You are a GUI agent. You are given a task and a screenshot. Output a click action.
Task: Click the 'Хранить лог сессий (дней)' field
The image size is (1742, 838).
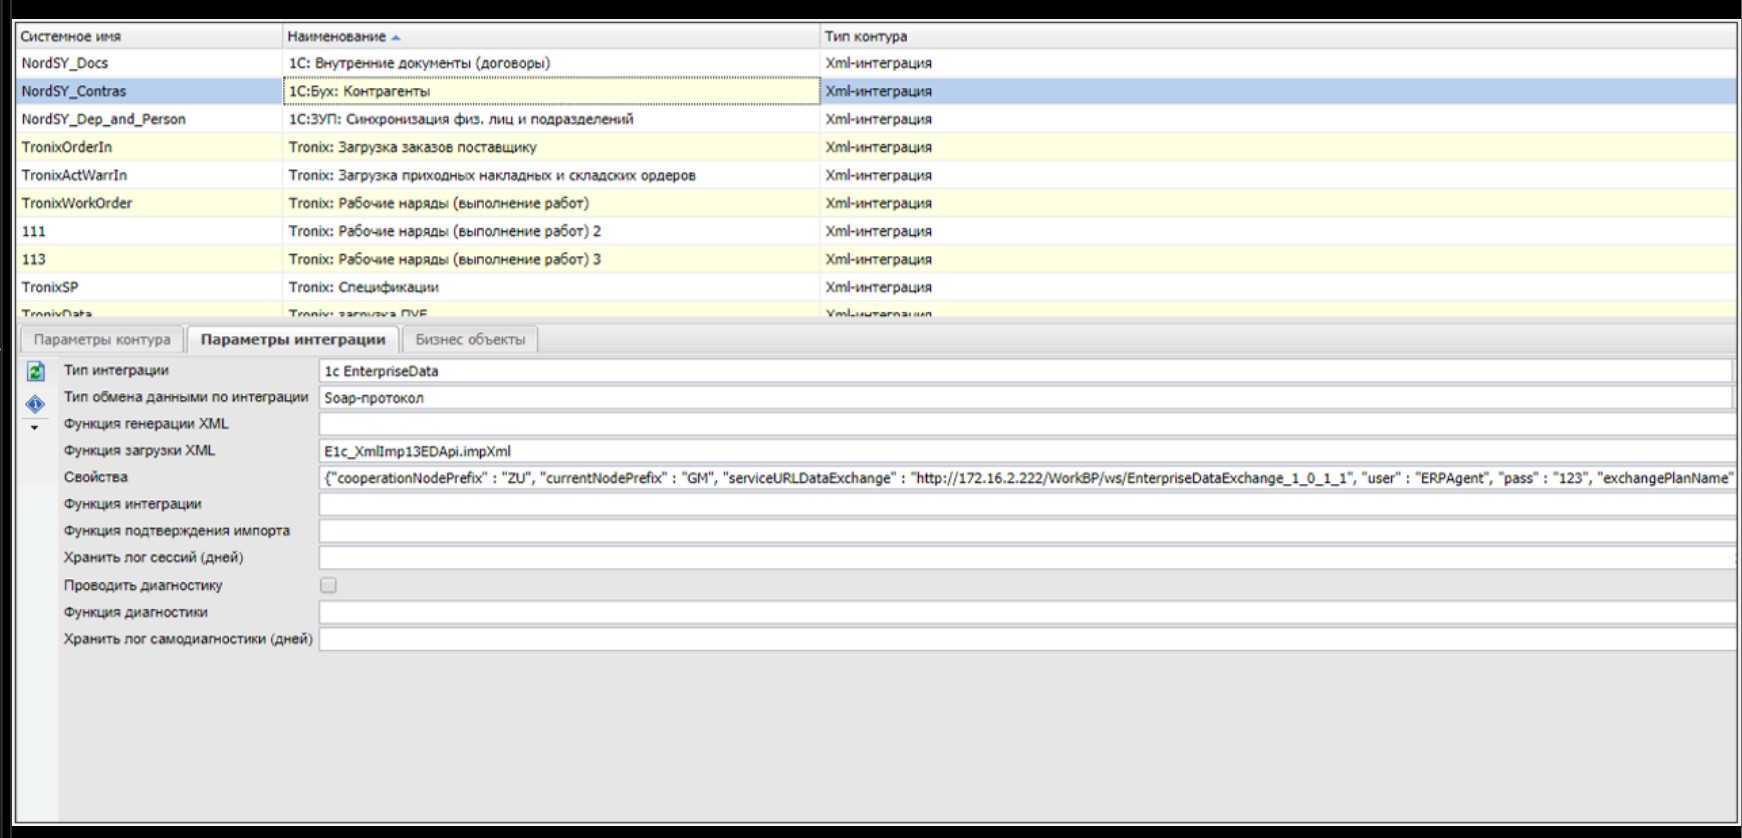coord(1025,558)
